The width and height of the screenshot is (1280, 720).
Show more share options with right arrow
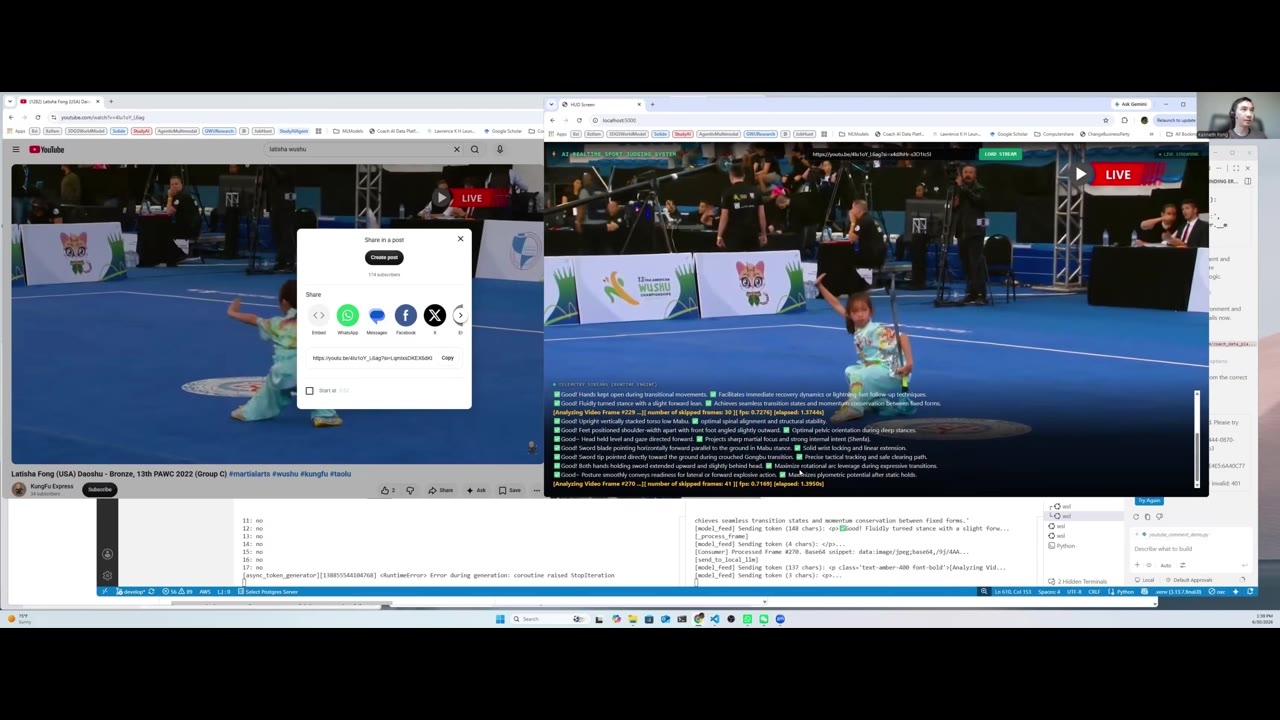tap(460, 315)
